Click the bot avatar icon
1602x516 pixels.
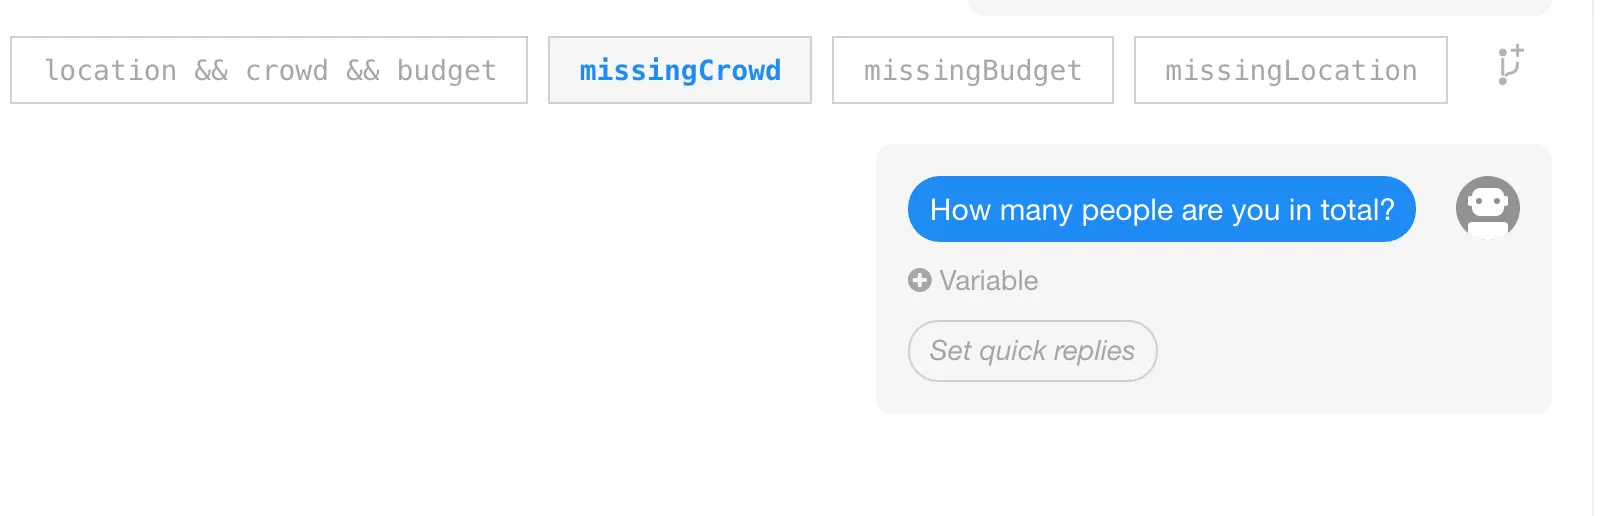tap(1487, 208)
